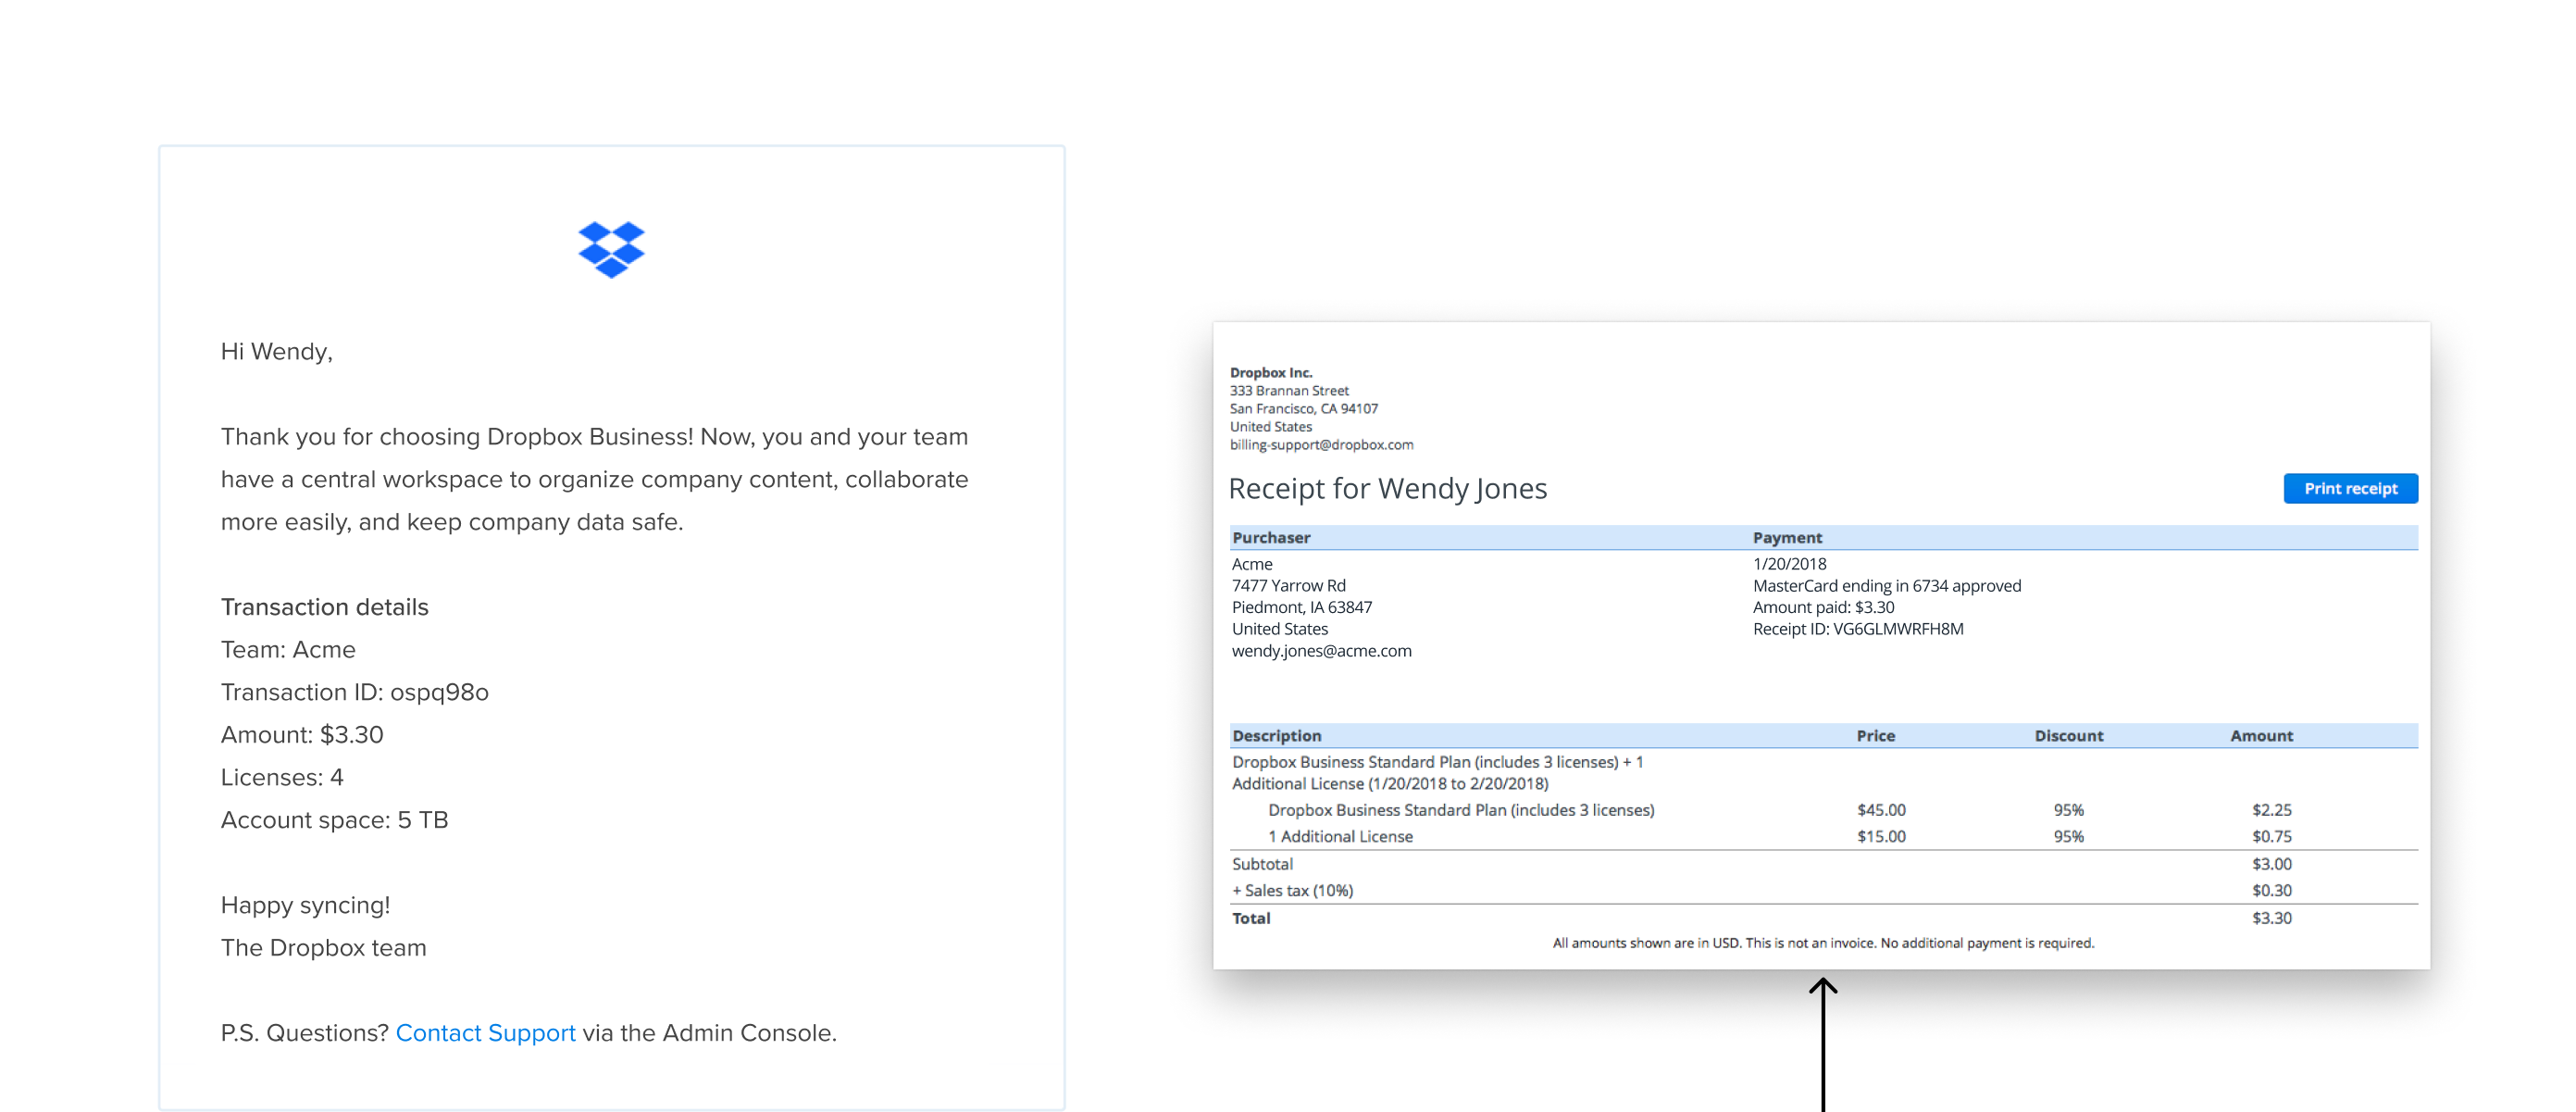Click the Payment column header

coord(1787,537)
